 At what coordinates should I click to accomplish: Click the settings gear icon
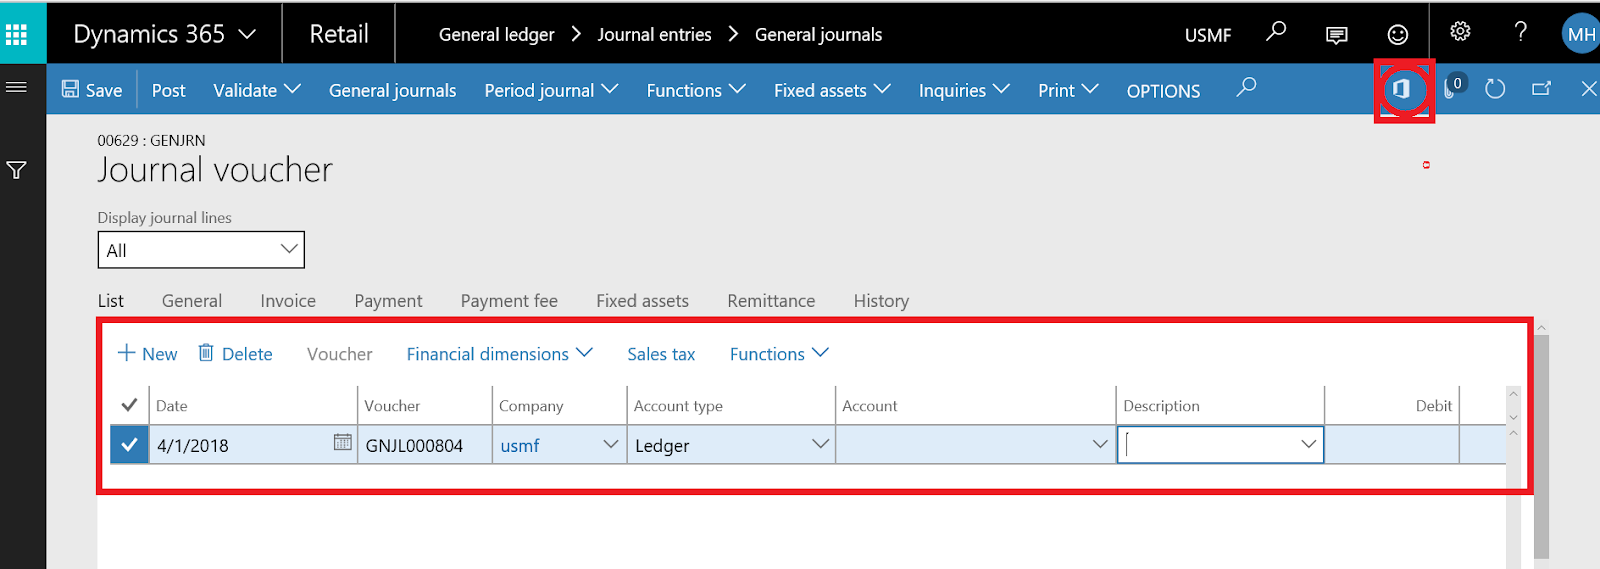(1460, 32)
